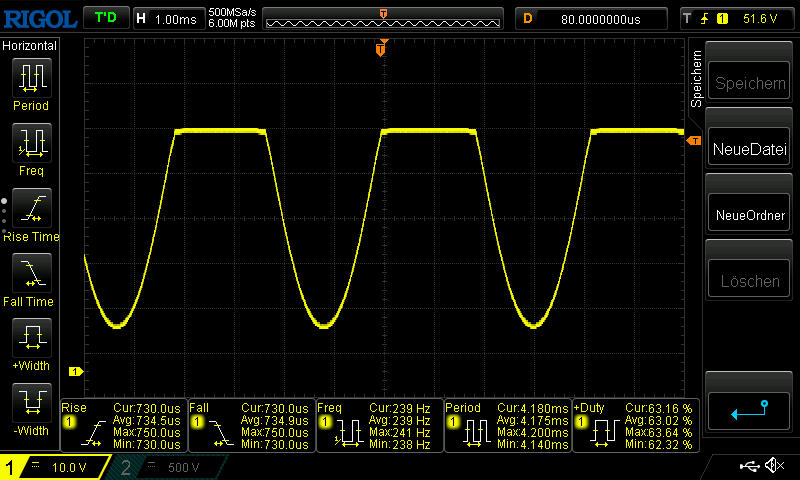Image resolution: width=800 pixels, height=480 pixels.
Task: Click the Fall result edge icon
Action: tap(221, 434)
